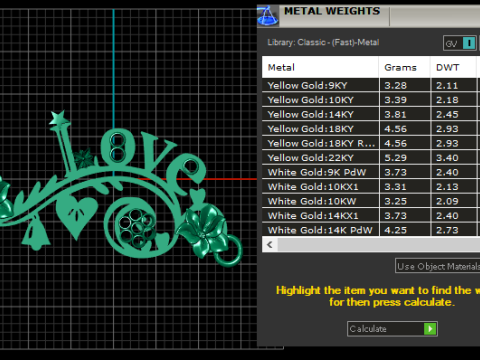Image resolution: width=480 pixels, height=360 pixels.
Task: Click the 4.25 grams value
Action: [396, 230]
